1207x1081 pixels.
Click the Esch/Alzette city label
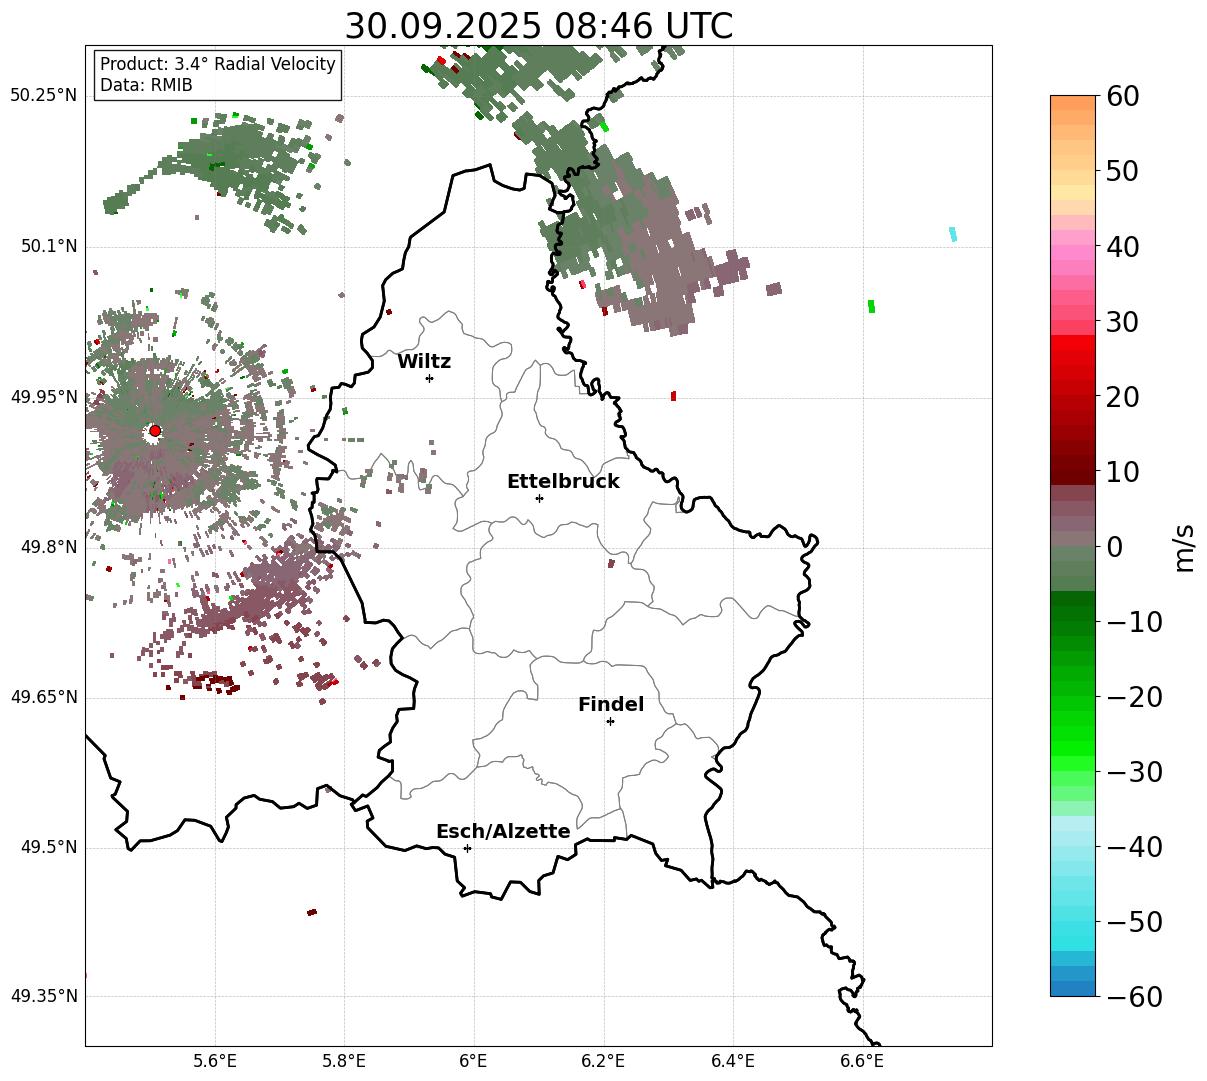(x=503, y=832)
